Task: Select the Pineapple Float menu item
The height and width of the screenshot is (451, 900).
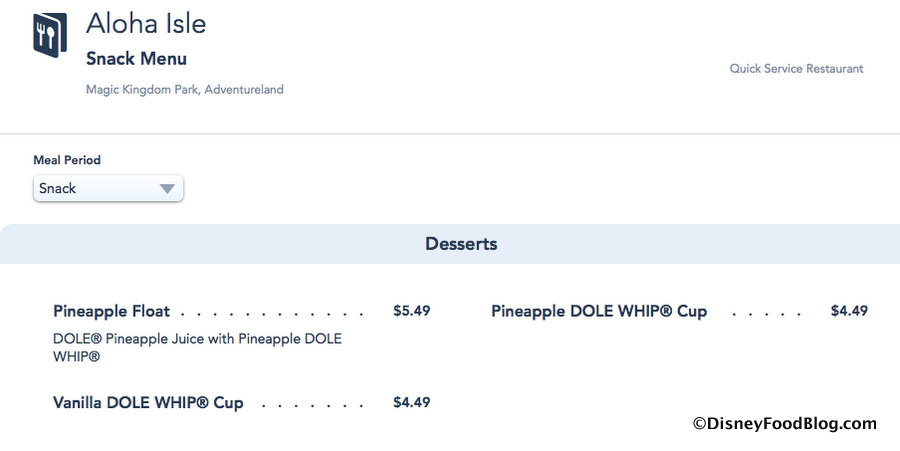Action: pos(111,311)
